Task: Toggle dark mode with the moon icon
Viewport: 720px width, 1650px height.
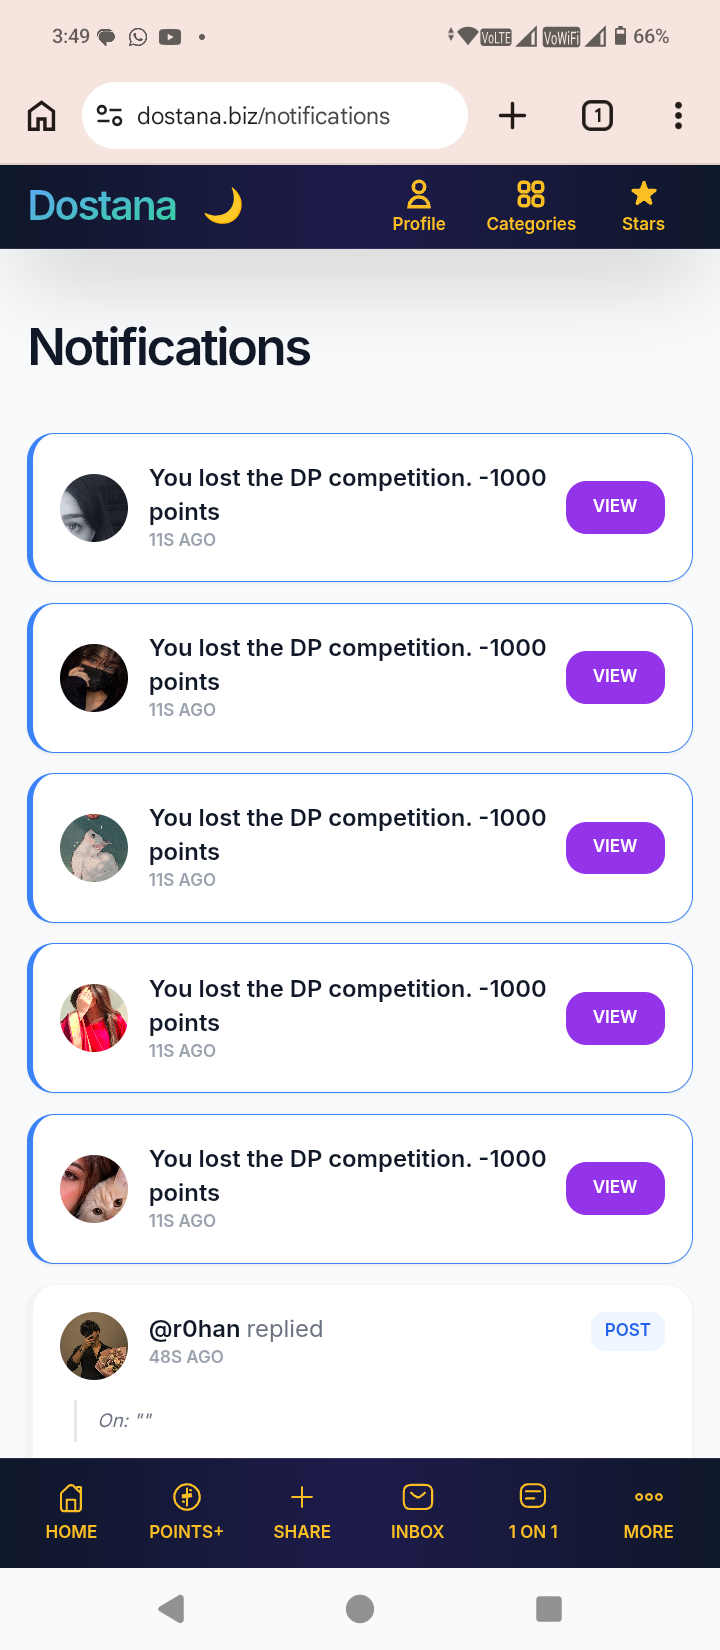Action: (x=223, y=206)
